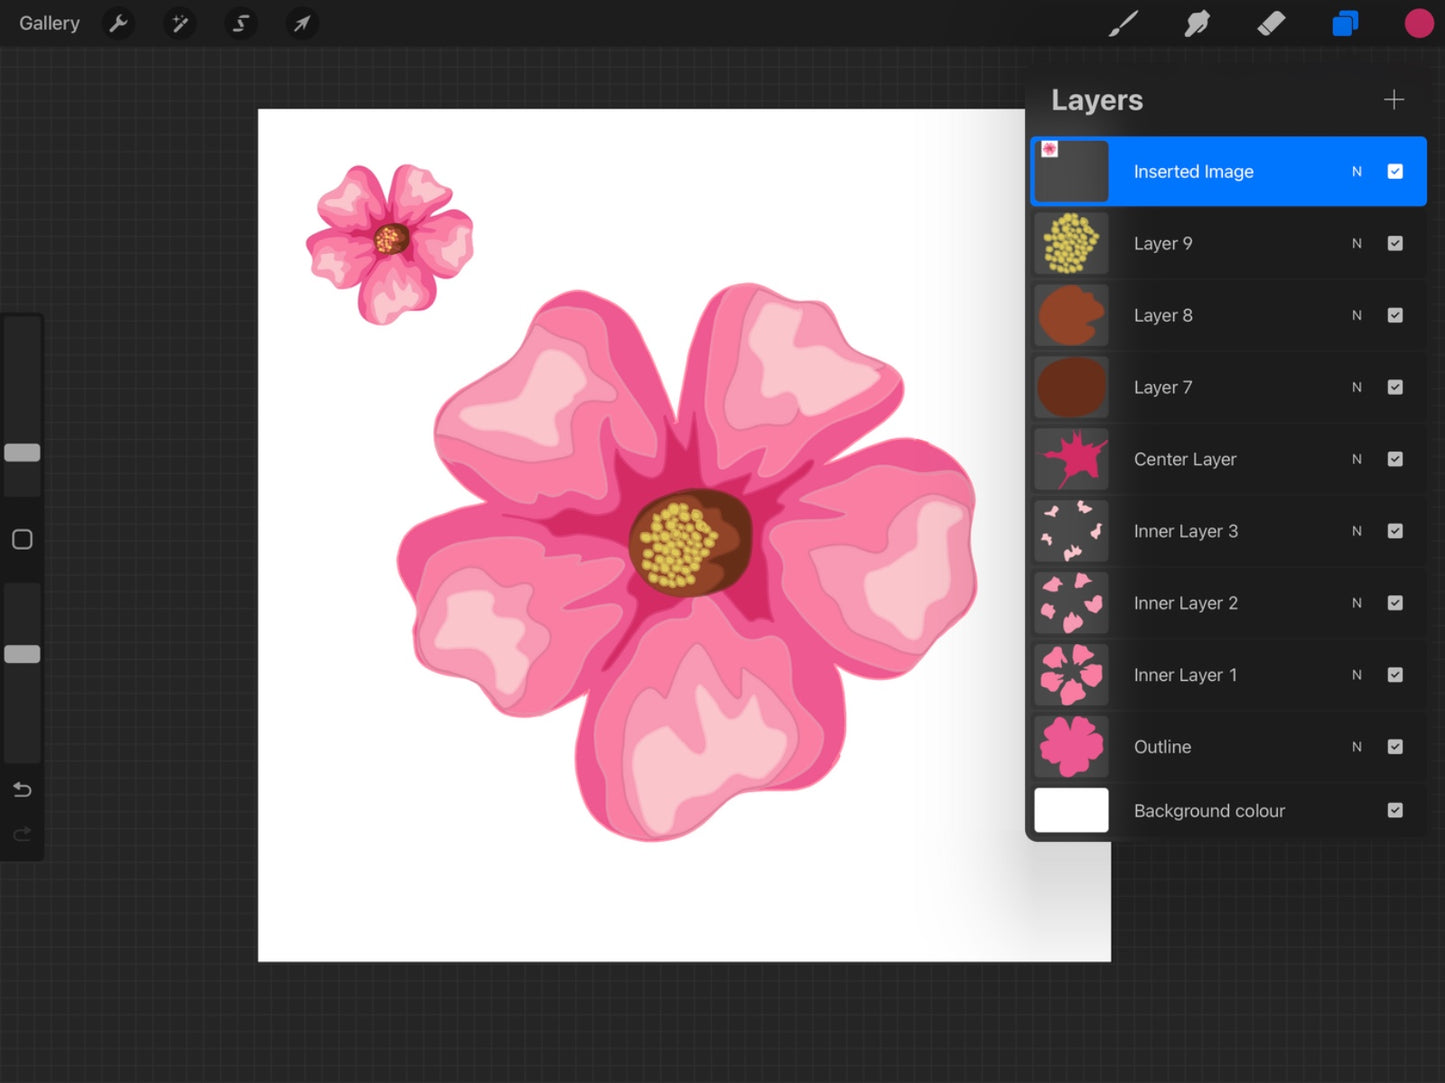Open the active colour swatch
1445x1083 pixels.
tap(1419, 23)
